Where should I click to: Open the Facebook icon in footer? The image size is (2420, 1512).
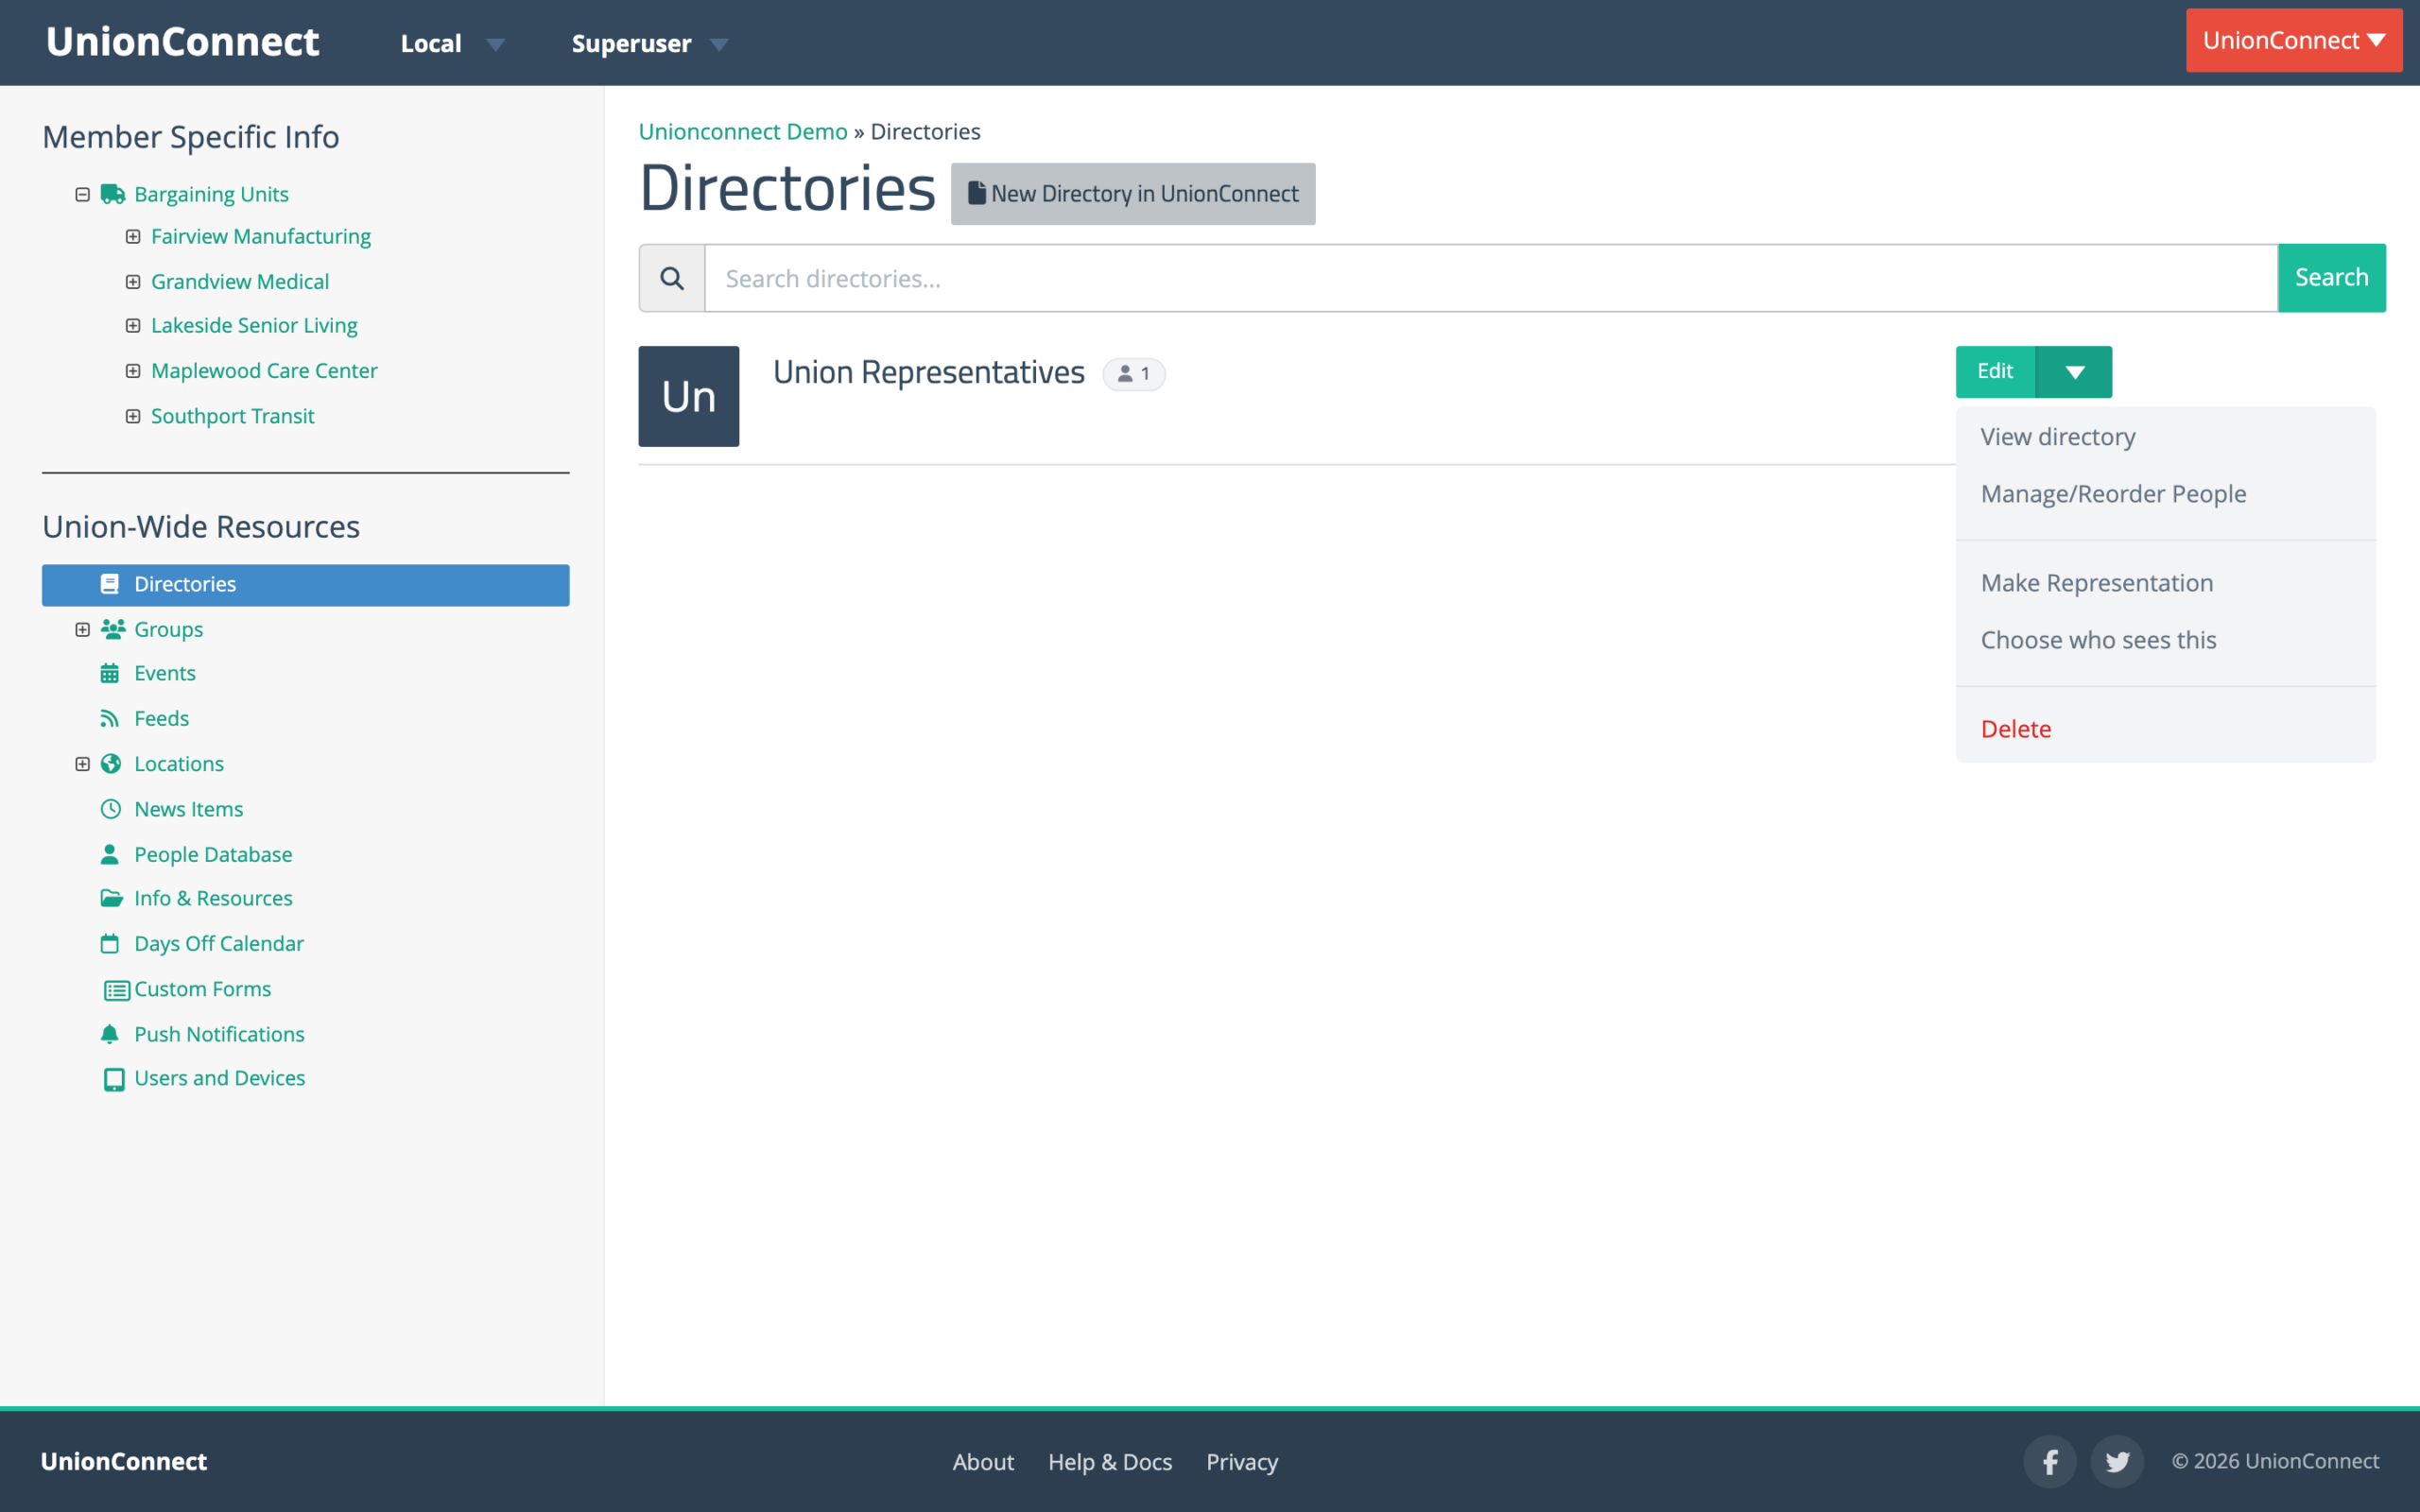click(2049, 1462)
